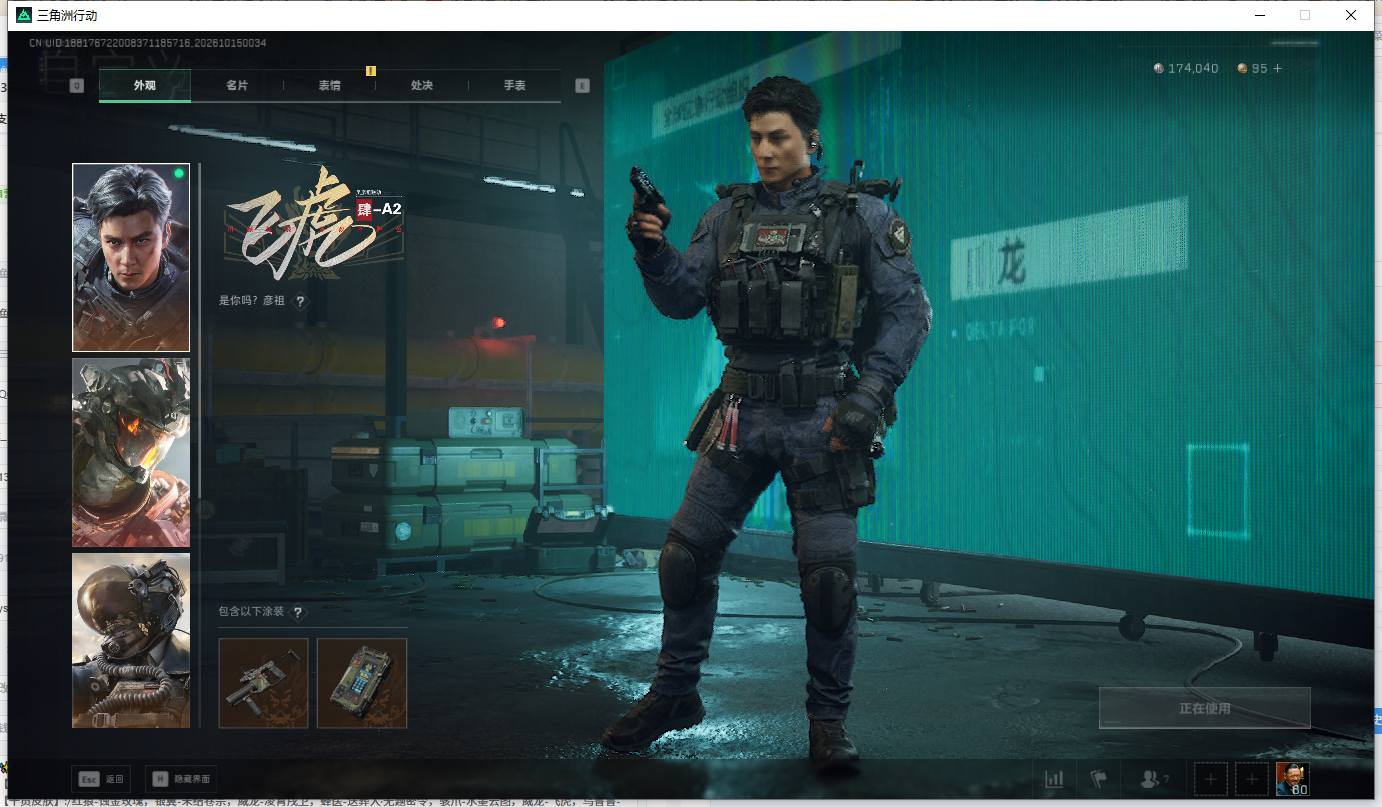The image size is (1382, 807).
Task: Click the 是你吗？彦祖 skin name text
Action: pos(252,300)
